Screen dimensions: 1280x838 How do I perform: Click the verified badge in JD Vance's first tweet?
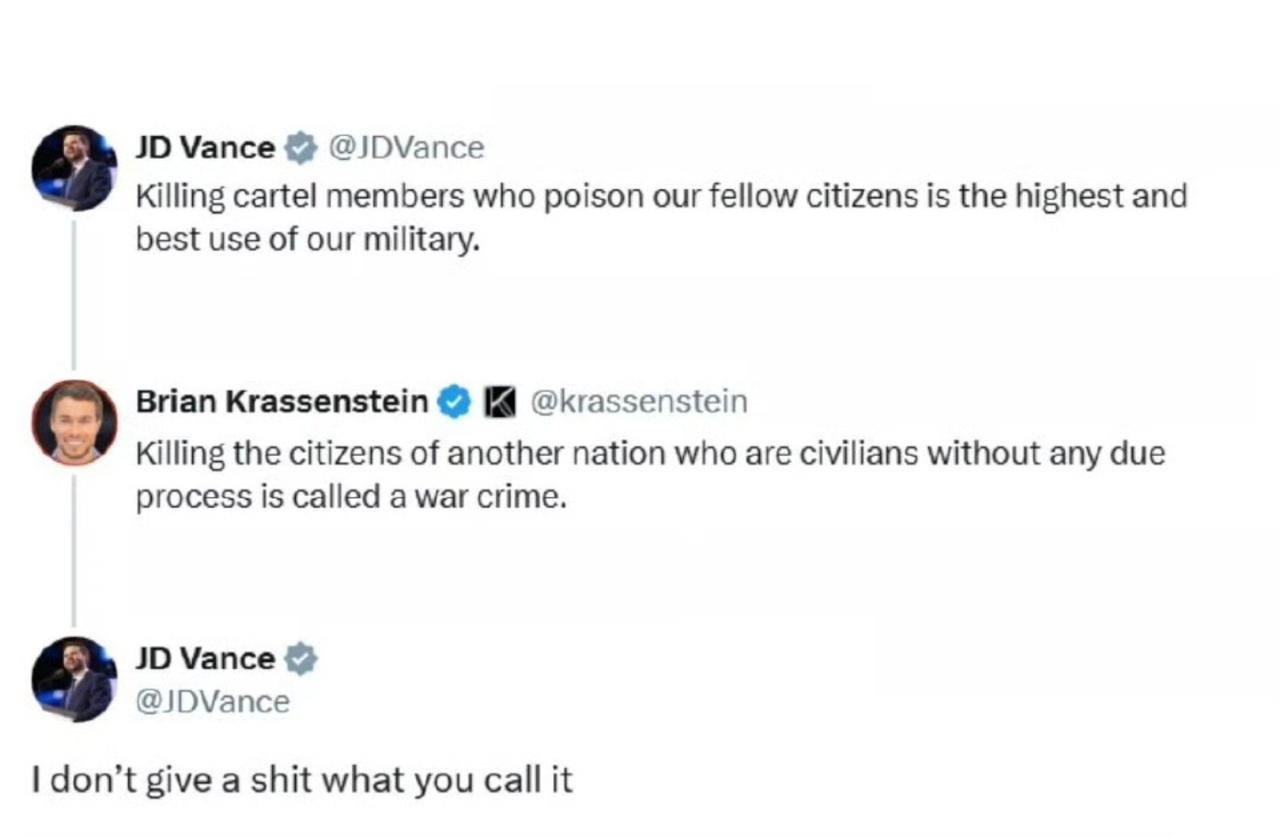click(300, 149)
